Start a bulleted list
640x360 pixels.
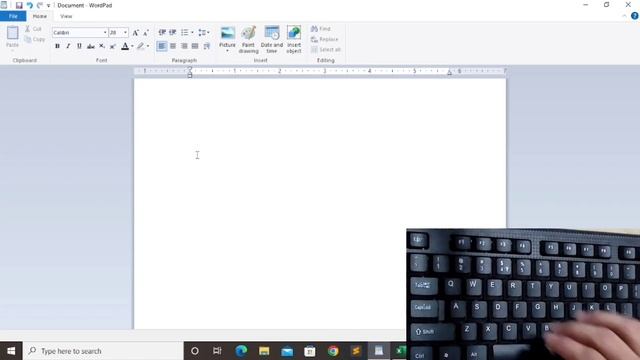pyautogui.click(x=185, y=32)
